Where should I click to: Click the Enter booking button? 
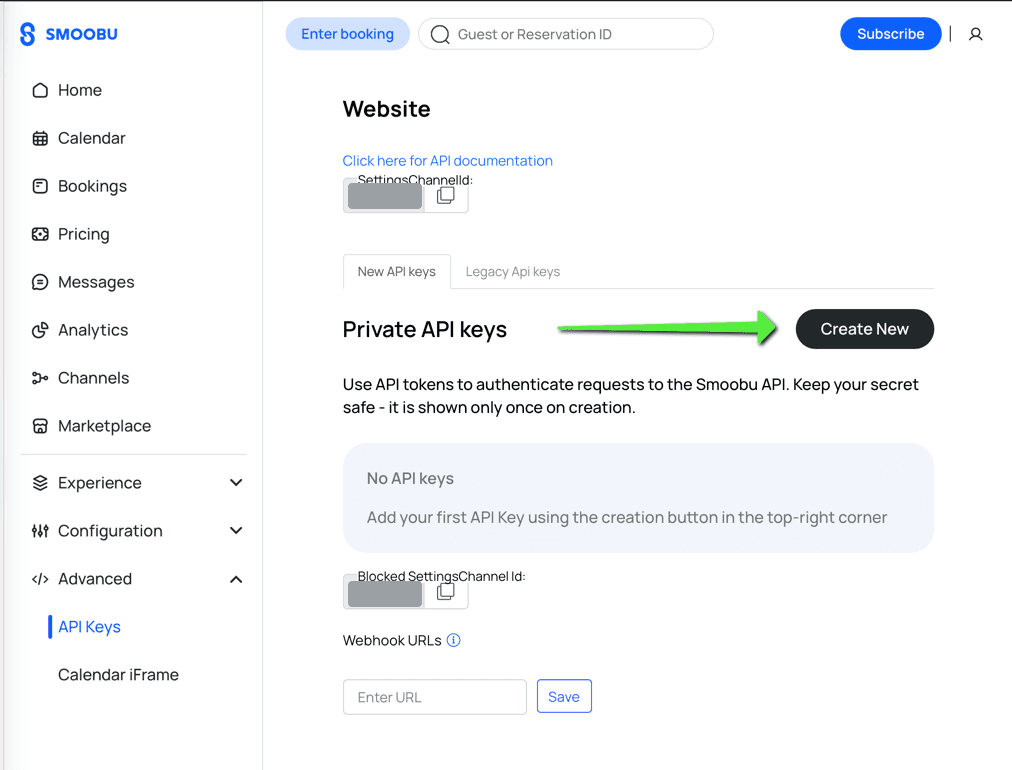(x=347, y=34)
